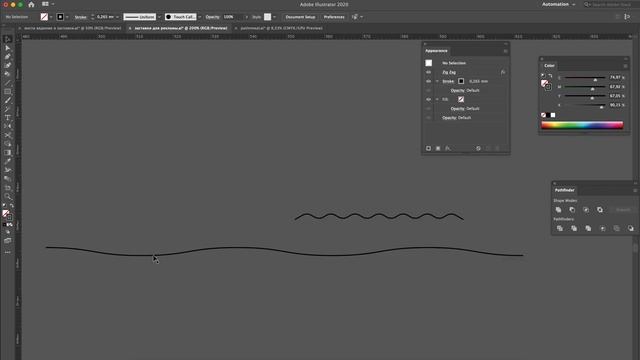This screenshot has width=640, height=360.
Task: Click Change Screen Mode icon in toolbar
Action: [x=7, y=241]
